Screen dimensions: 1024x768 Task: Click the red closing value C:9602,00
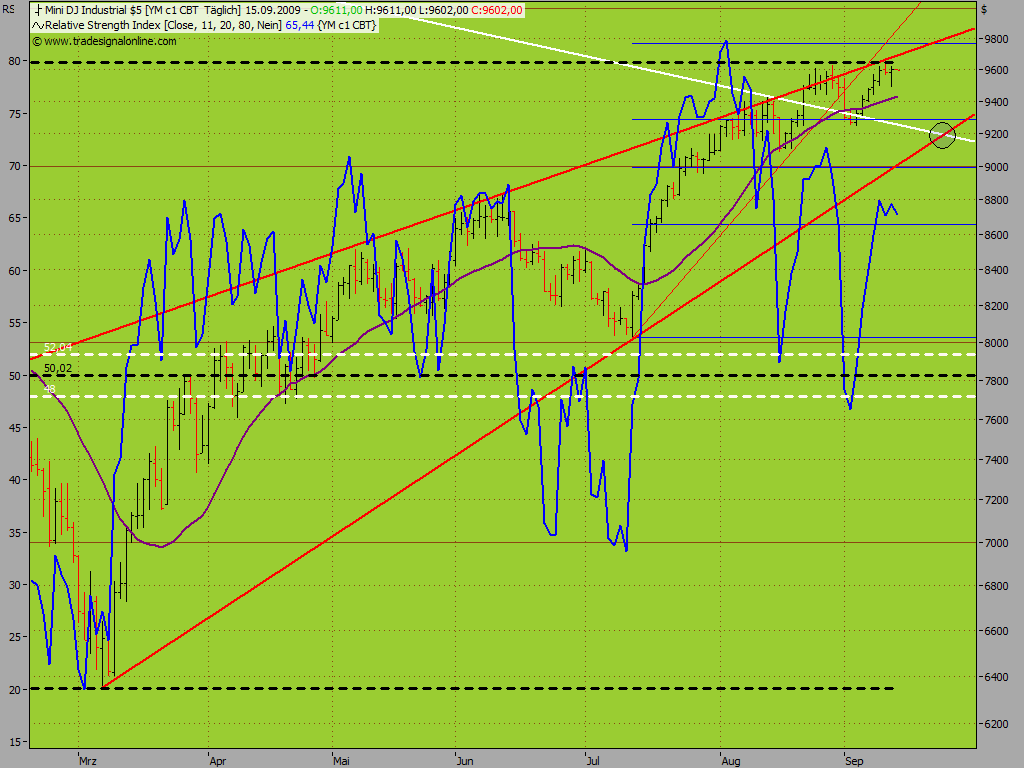tap(497, 10)
